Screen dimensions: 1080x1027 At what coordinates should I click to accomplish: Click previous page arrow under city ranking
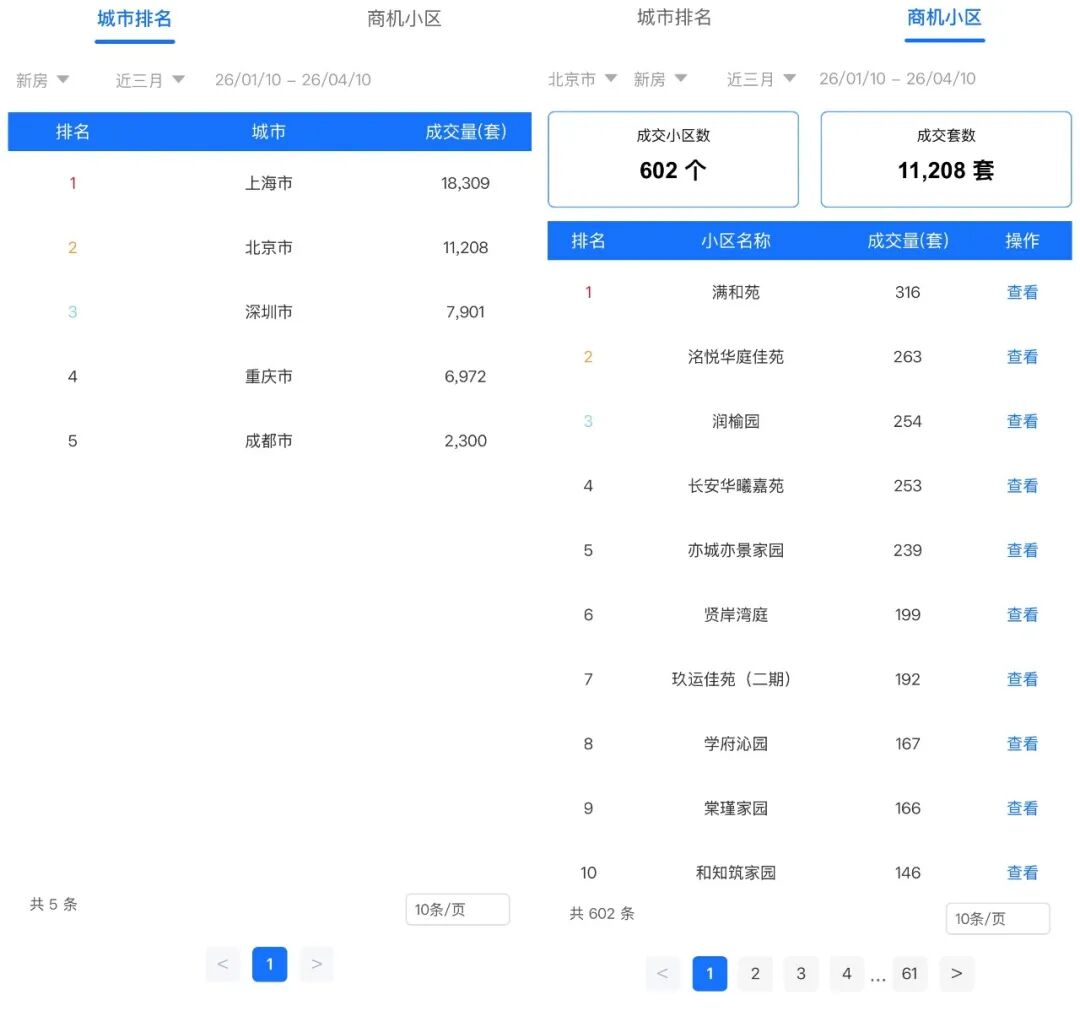[x=223, y=964]
